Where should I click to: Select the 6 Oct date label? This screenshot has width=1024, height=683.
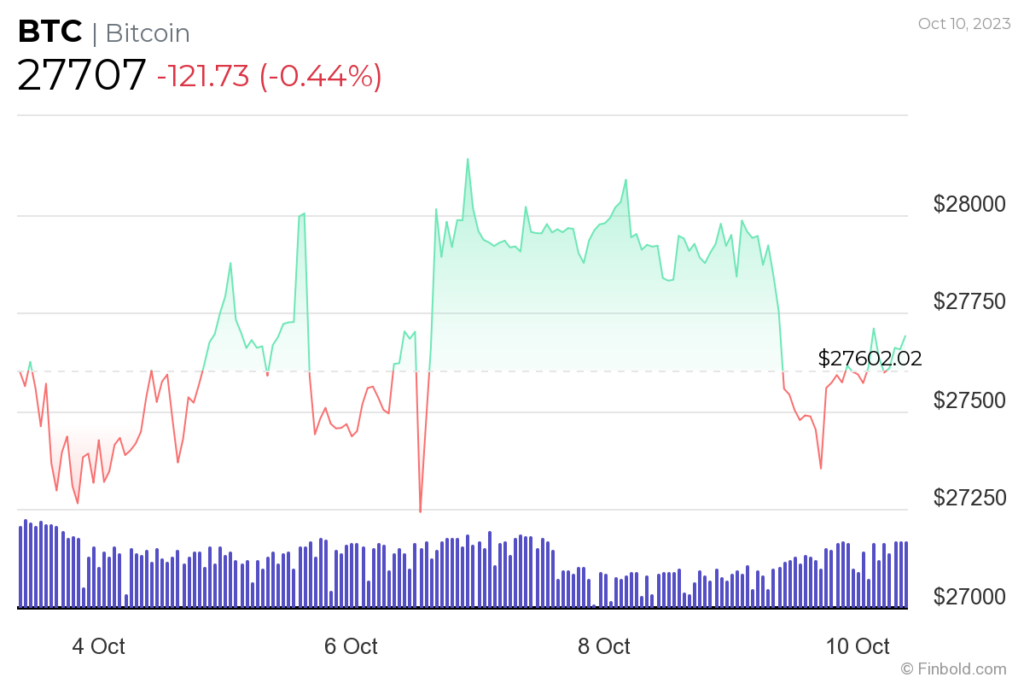[352, 646]
